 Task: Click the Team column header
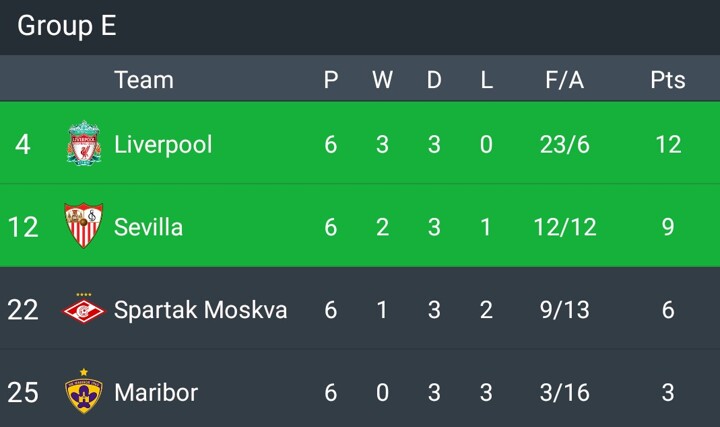pyautogui.click(x=144, y=80)
